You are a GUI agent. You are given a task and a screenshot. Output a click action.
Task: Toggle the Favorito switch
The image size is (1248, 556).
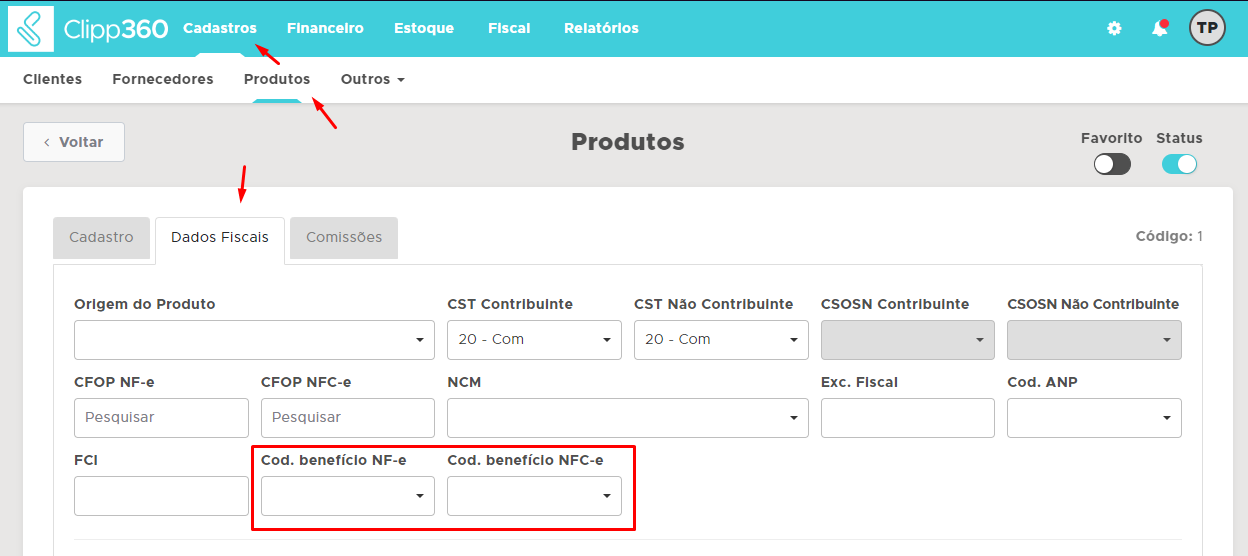click(x=1112, y=165)
